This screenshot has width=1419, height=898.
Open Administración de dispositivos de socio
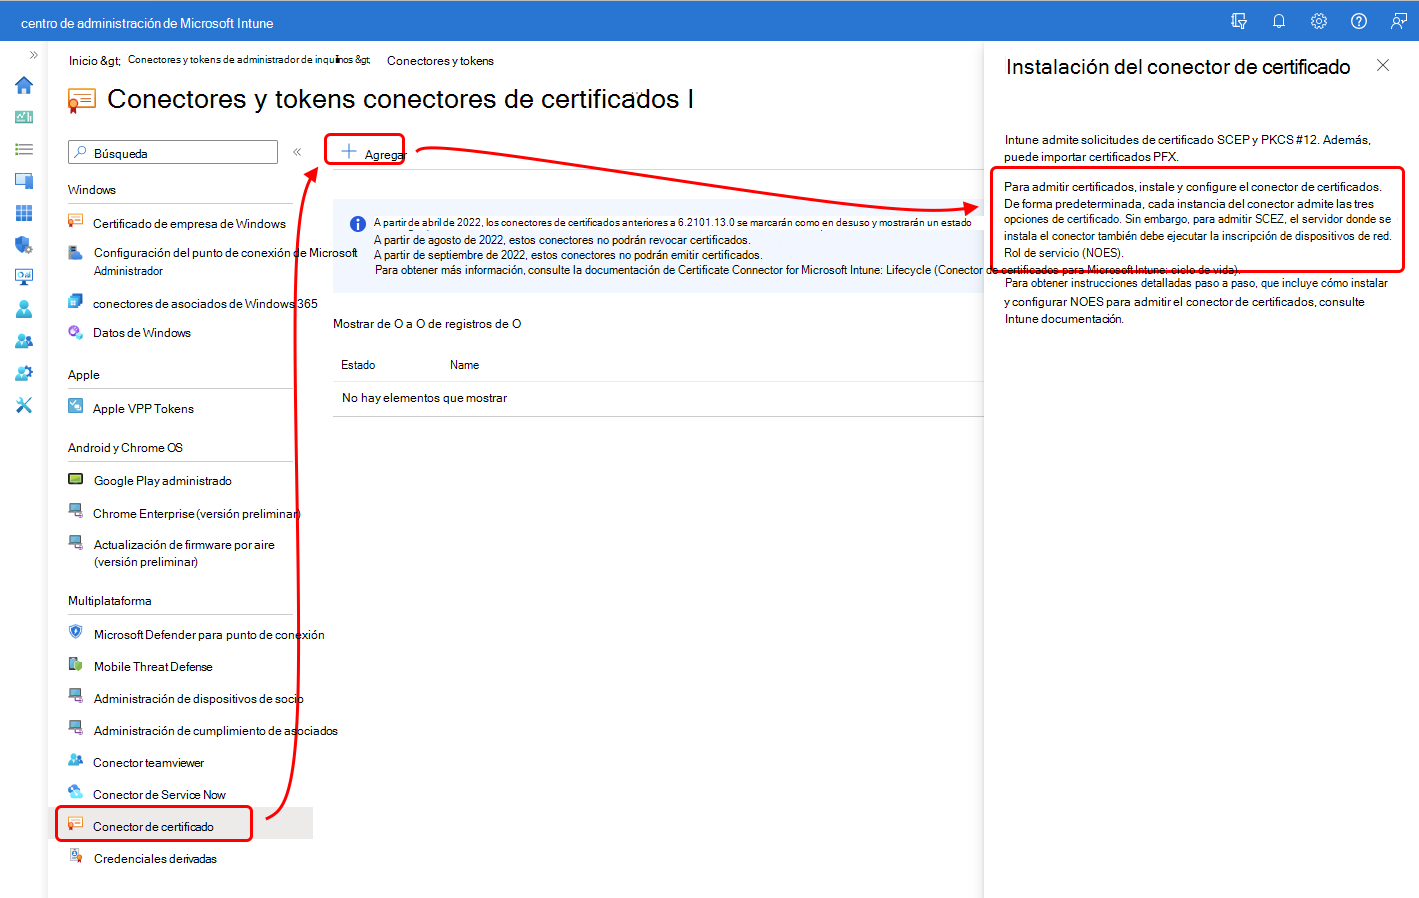[x=198, y=699]
